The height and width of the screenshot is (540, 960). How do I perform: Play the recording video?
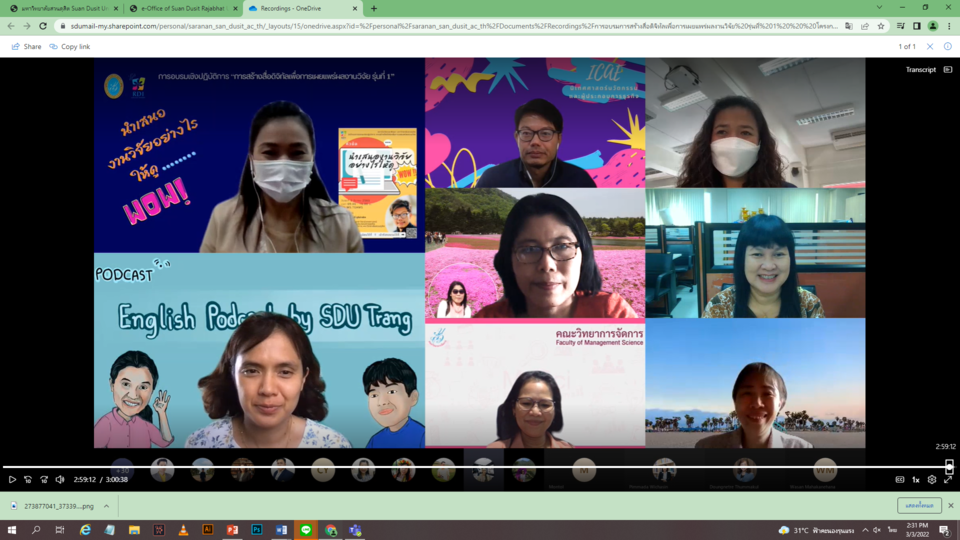12,479
